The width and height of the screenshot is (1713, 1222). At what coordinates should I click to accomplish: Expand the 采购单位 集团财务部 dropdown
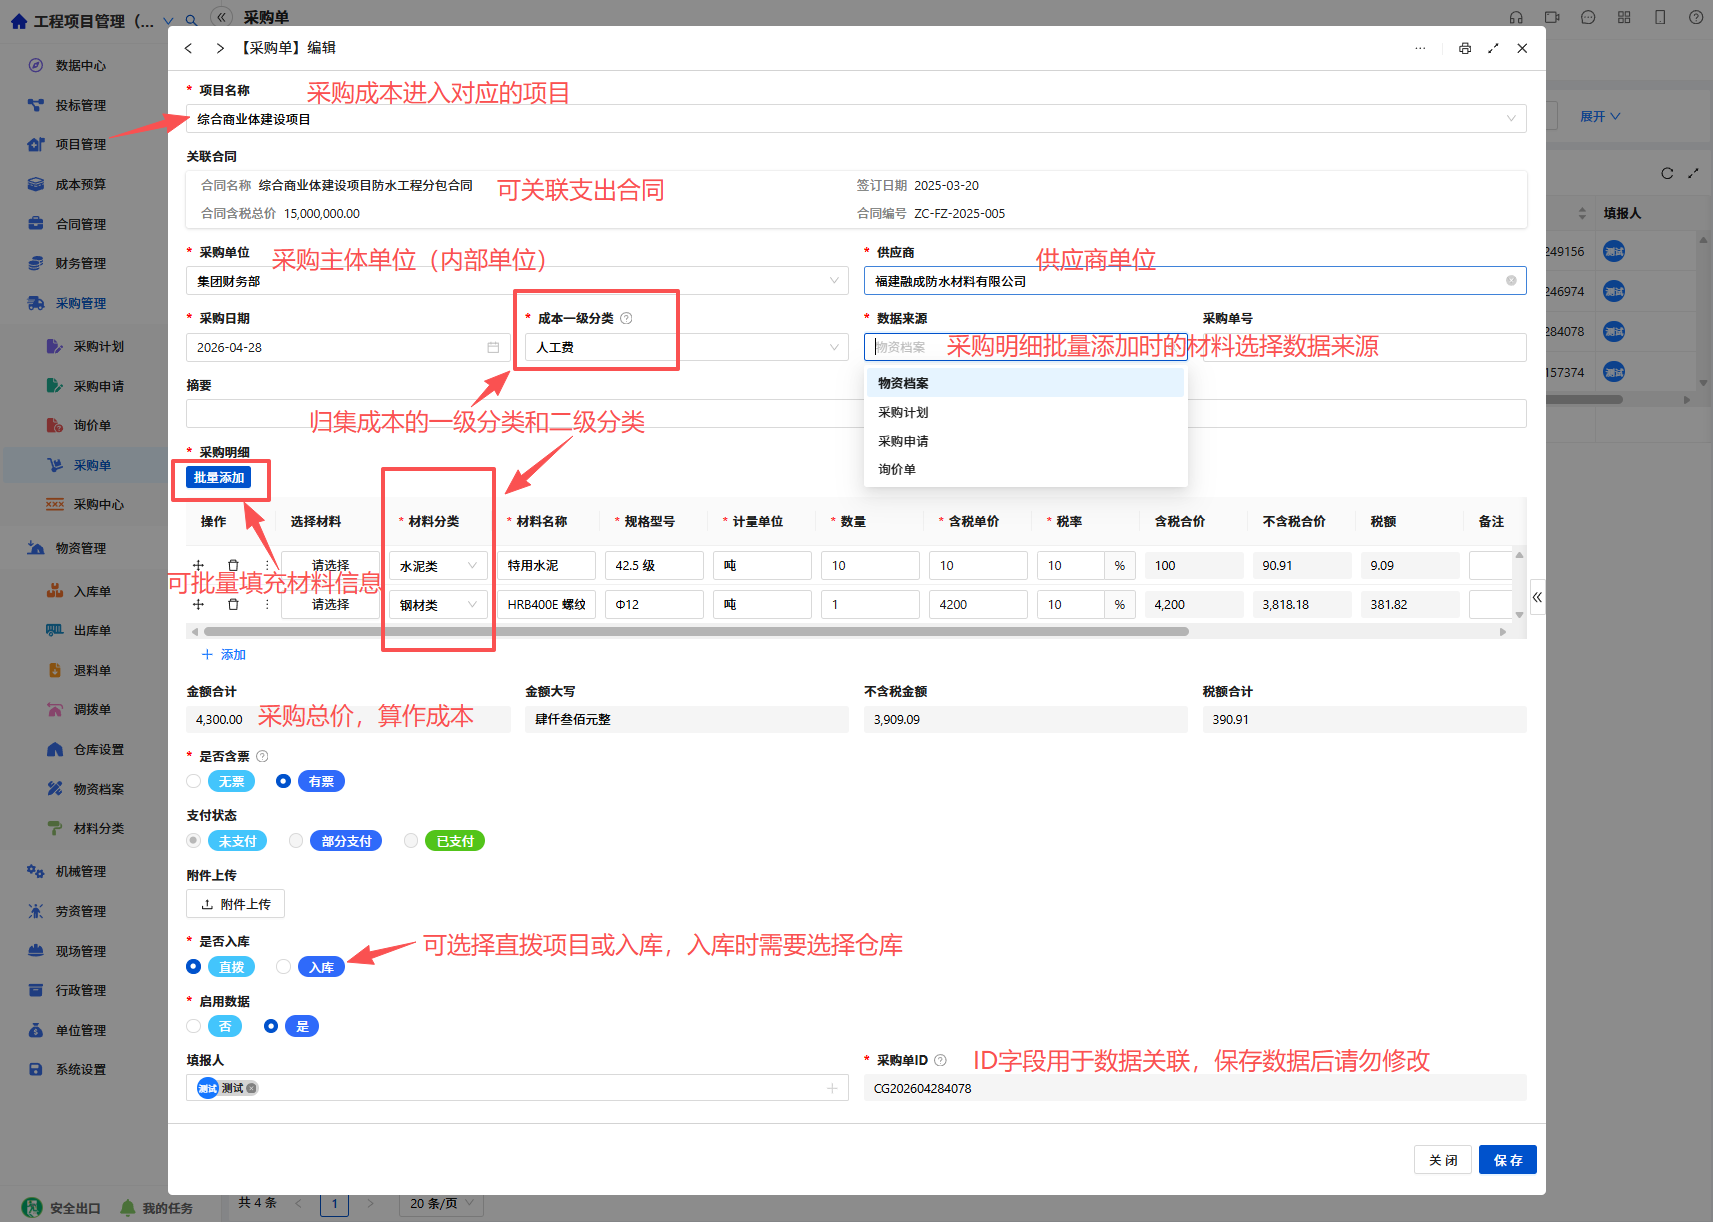pyautogui.click(x=517, y=281)
